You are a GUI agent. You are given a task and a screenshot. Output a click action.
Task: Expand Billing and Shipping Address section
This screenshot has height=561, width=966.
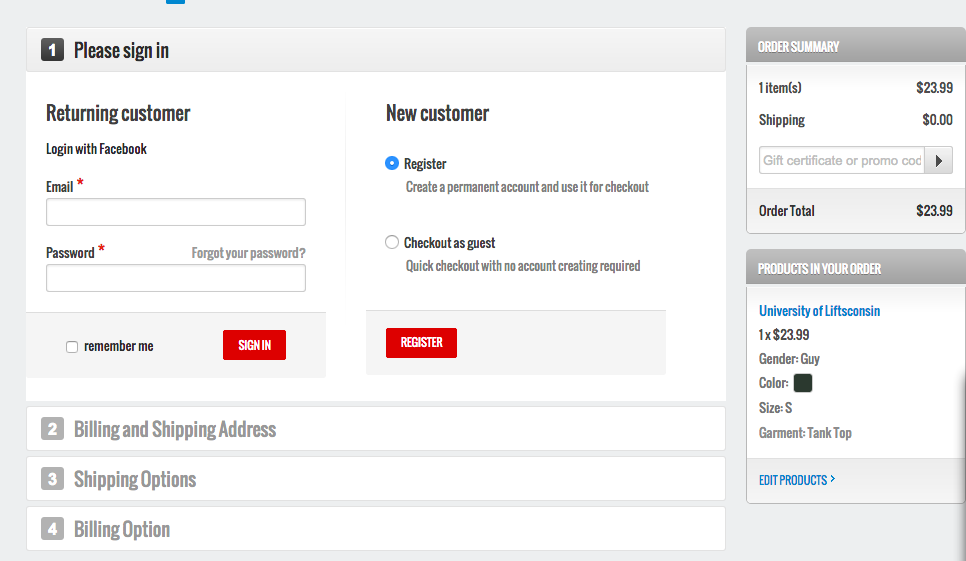[x=376, y=429]
